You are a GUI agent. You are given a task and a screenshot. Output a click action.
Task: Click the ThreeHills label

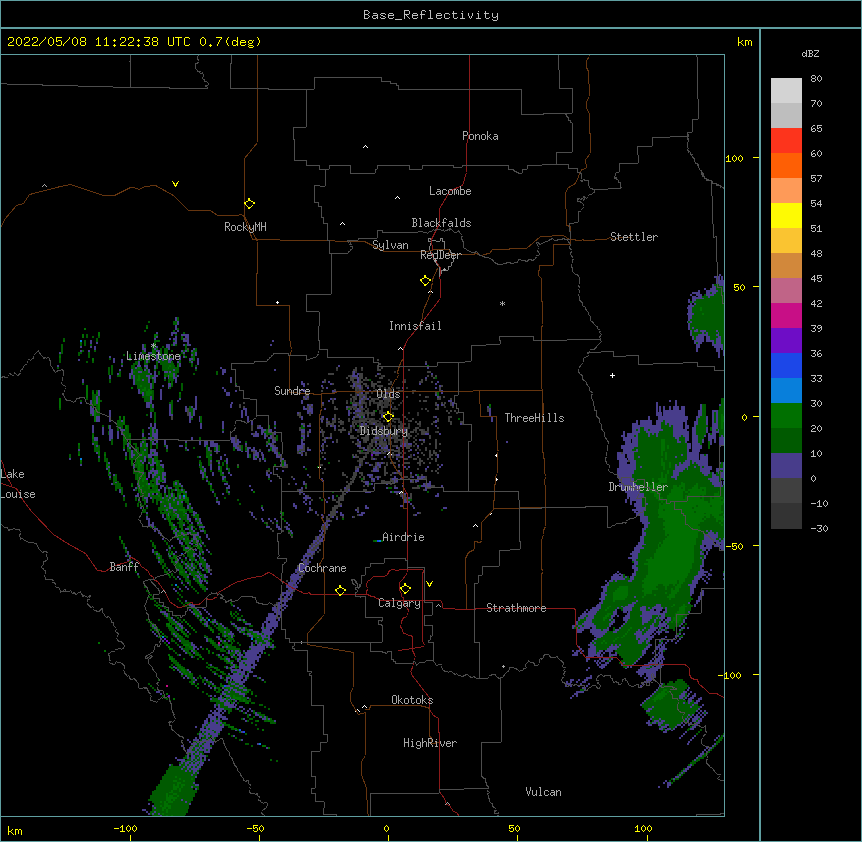tap(534, 418)
